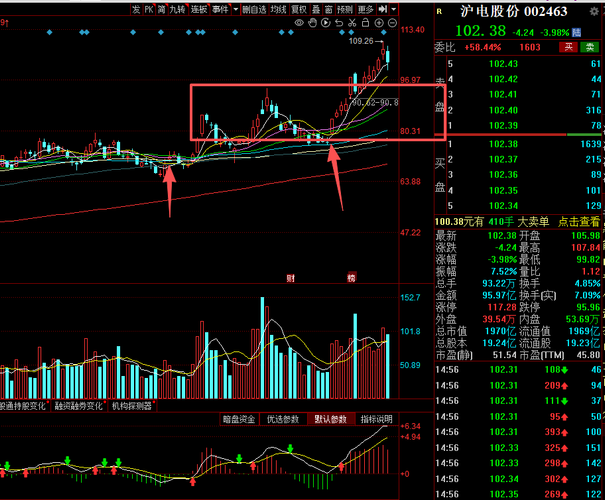The width and height of the screenshot is (605, 500).
Task: Open the 九转 indicator
Action: (178, 9)
